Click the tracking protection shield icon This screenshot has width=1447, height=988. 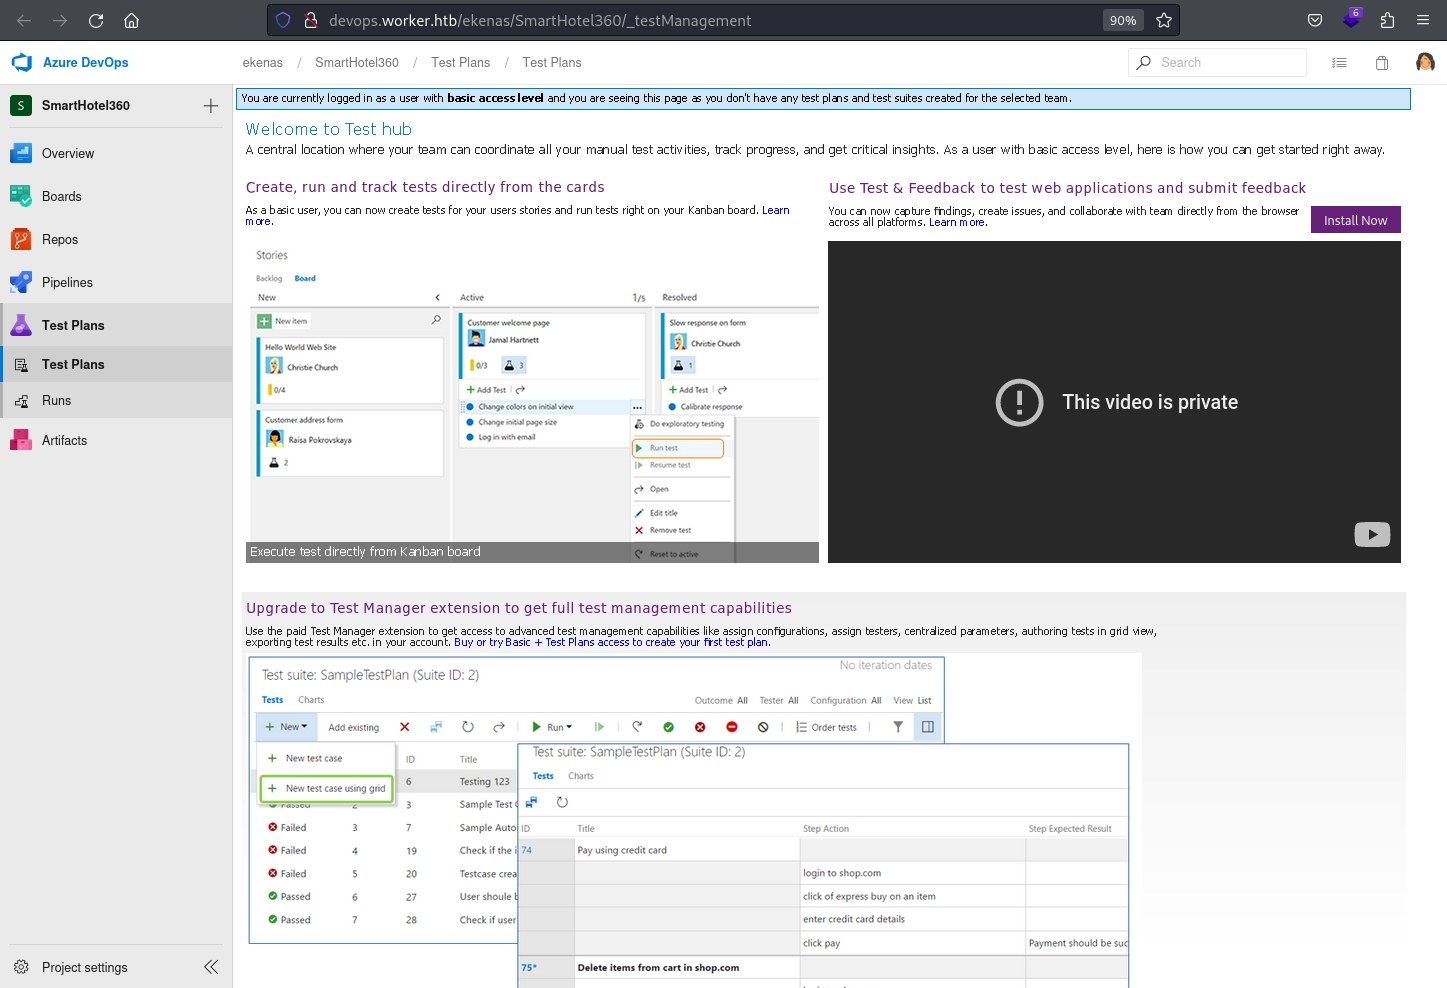click(283, 20)
